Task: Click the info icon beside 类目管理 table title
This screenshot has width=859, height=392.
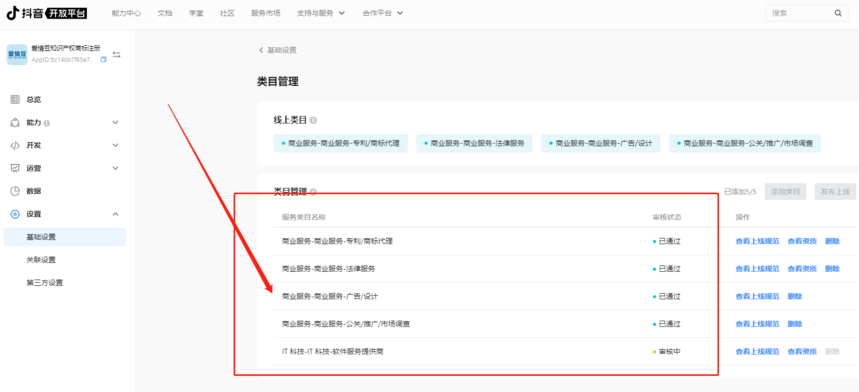Action: pyautogui.click(x=313, y=192)
